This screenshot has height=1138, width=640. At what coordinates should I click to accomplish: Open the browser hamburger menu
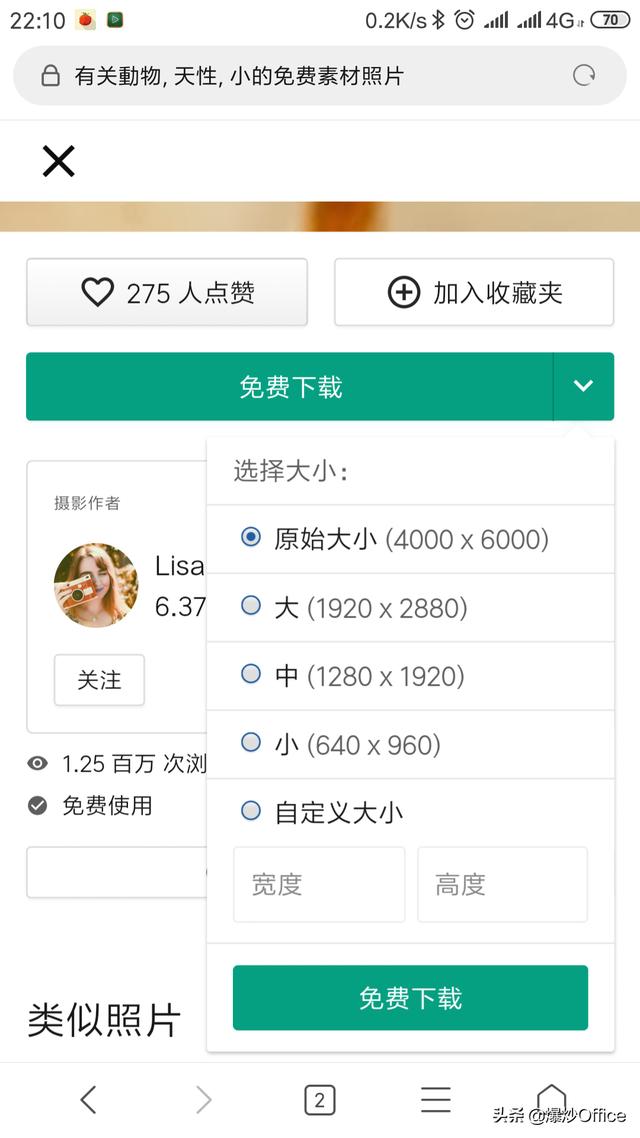click(x=435, y=1100)
